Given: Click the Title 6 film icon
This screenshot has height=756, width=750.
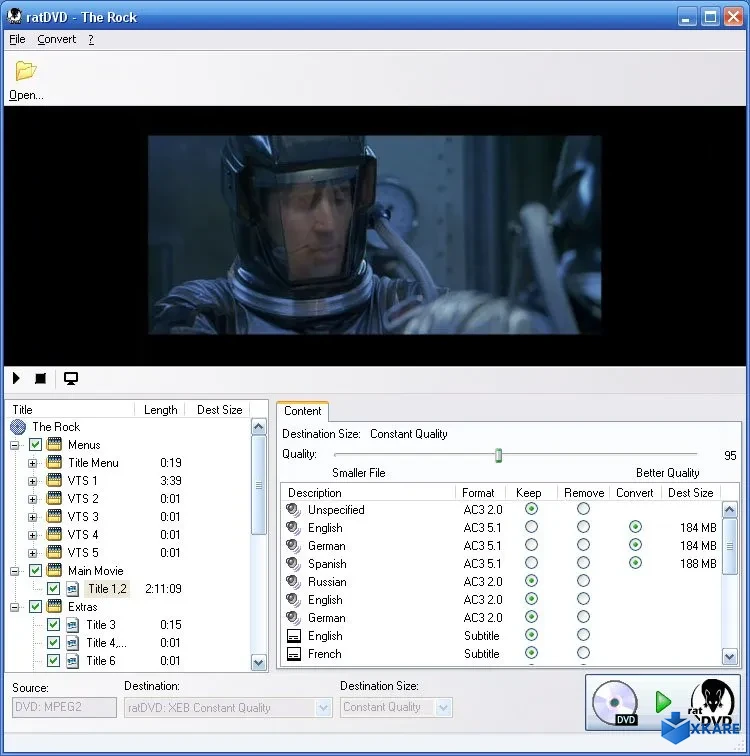Looking at the screenshot, I should [x=72, y=661].
